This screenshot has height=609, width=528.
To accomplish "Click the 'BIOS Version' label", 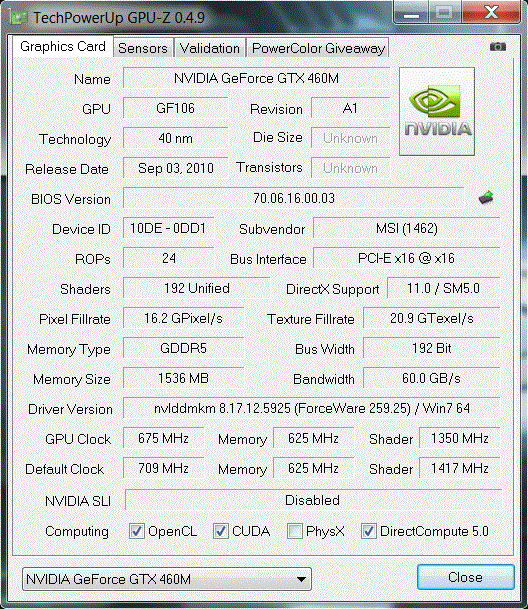I will [71, 199].
